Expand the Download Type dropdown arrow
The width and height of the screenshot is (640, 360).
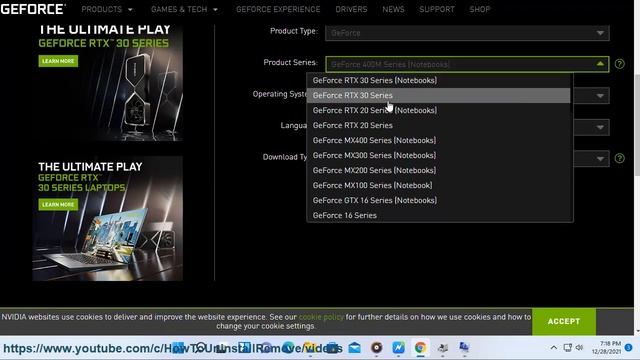[600, 159]
